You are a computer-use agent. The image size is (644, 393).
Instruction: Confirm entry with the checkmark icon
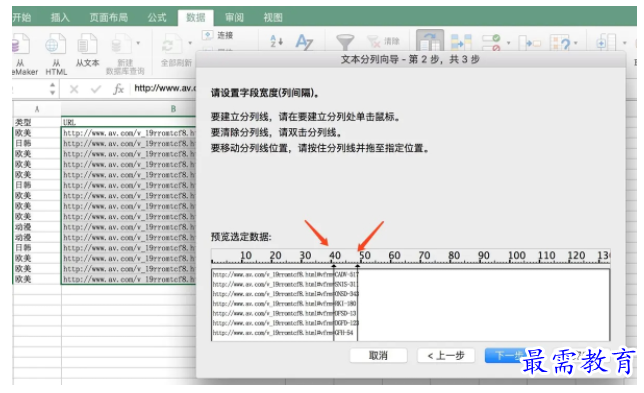(96, 89)
